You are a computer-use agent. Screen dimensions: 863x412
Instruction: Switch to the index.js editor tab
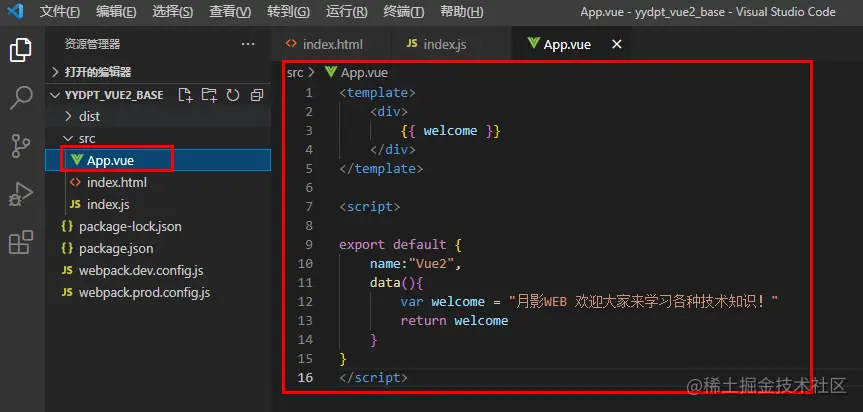[451, 44]
